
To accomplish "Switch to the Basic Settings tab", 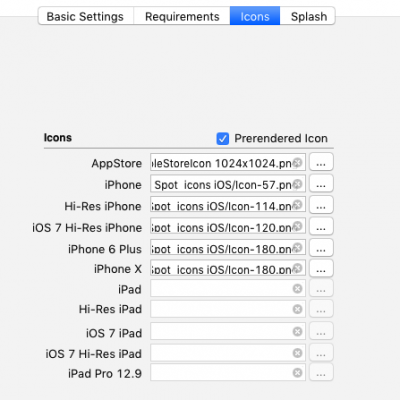I will (86, 16).
